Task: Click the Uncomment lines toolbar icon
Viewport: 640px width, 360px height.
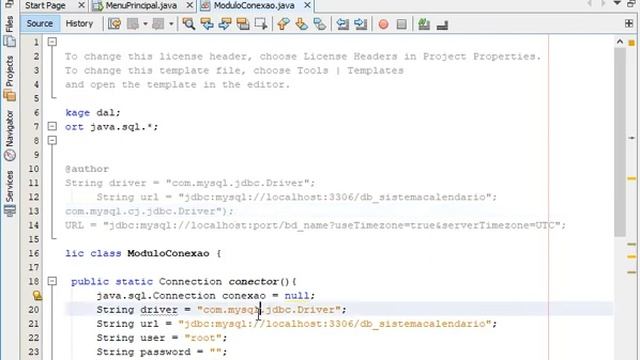Action: point(442,24)
